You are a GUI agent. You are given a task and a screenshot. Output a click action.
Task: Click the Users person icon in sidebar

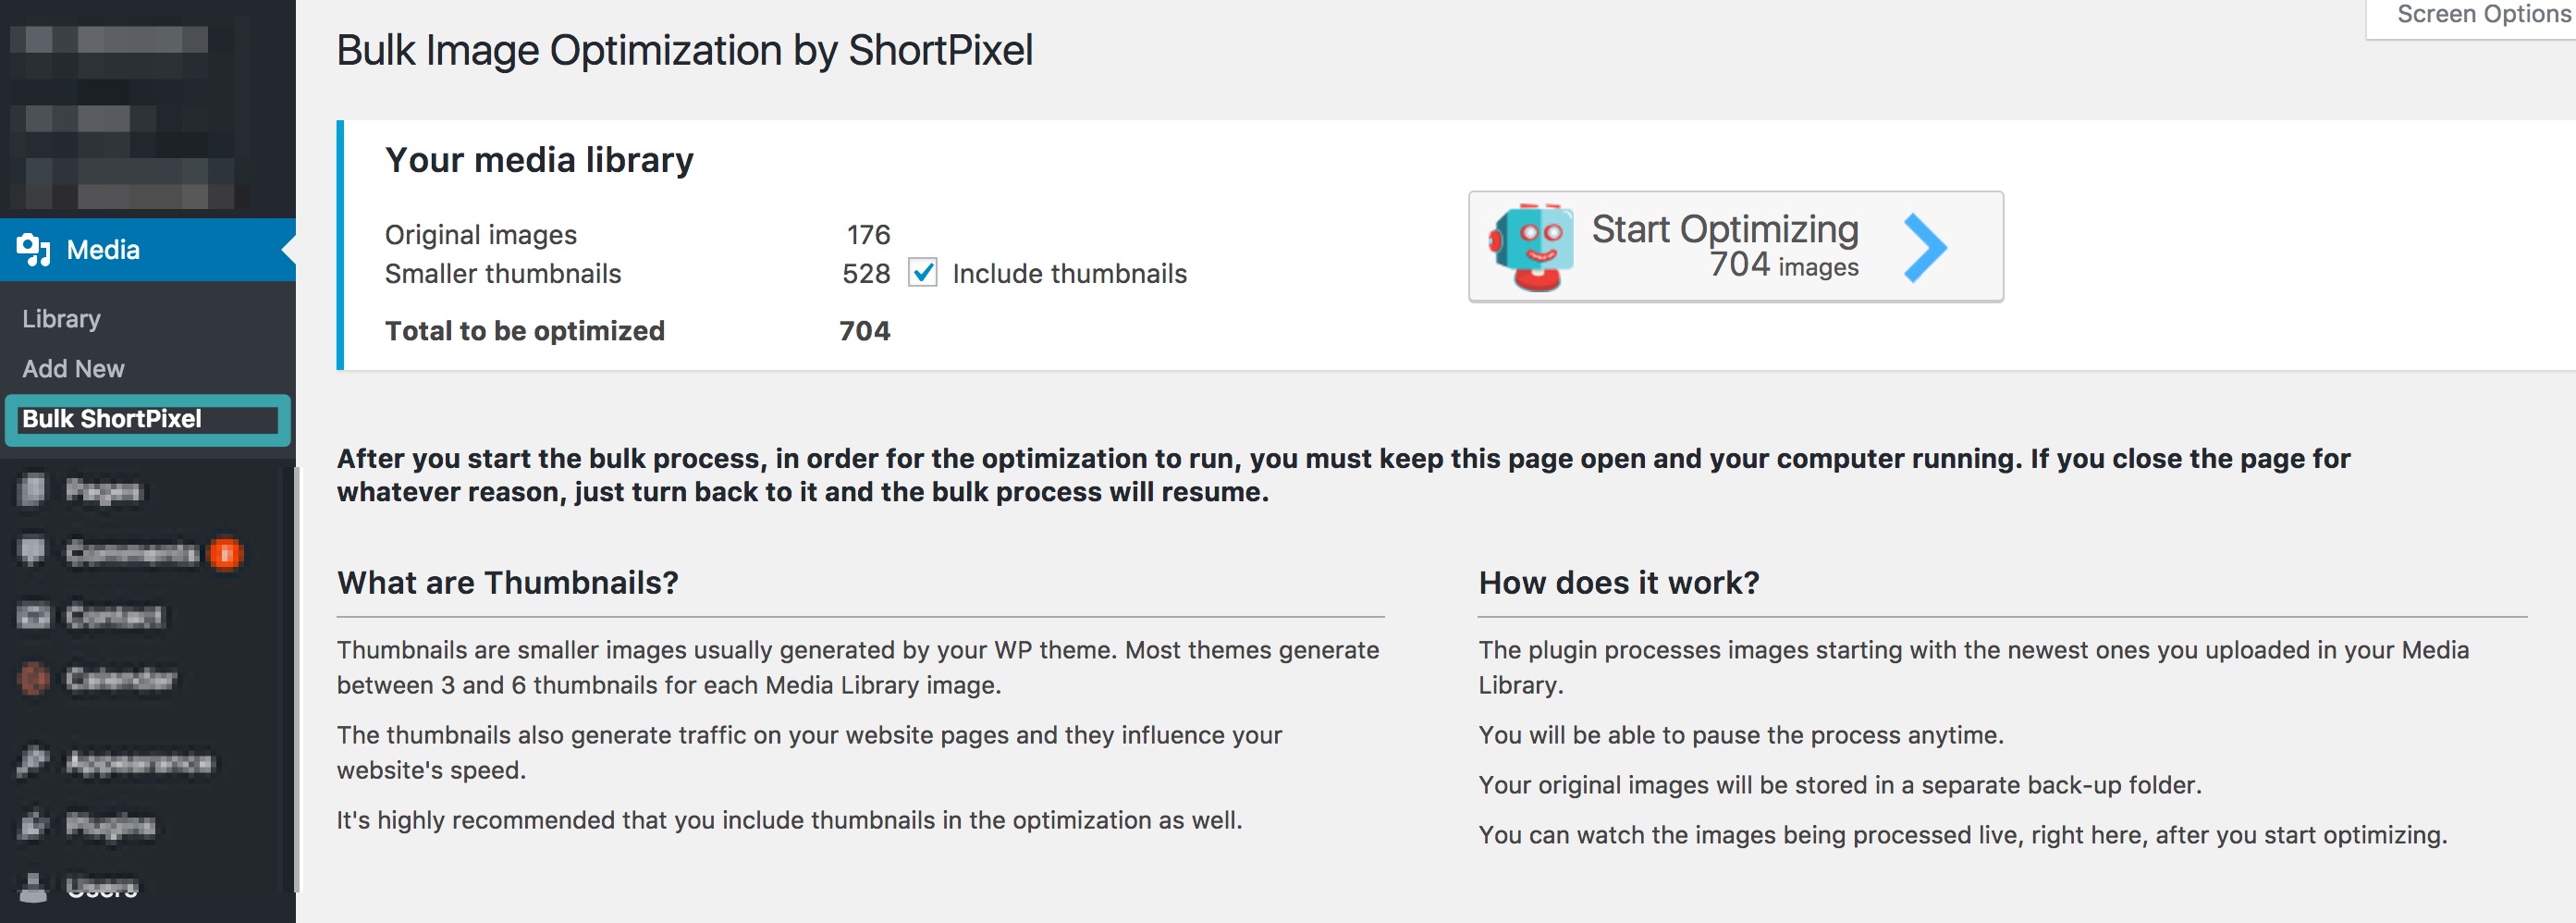[x=32, y=887]
